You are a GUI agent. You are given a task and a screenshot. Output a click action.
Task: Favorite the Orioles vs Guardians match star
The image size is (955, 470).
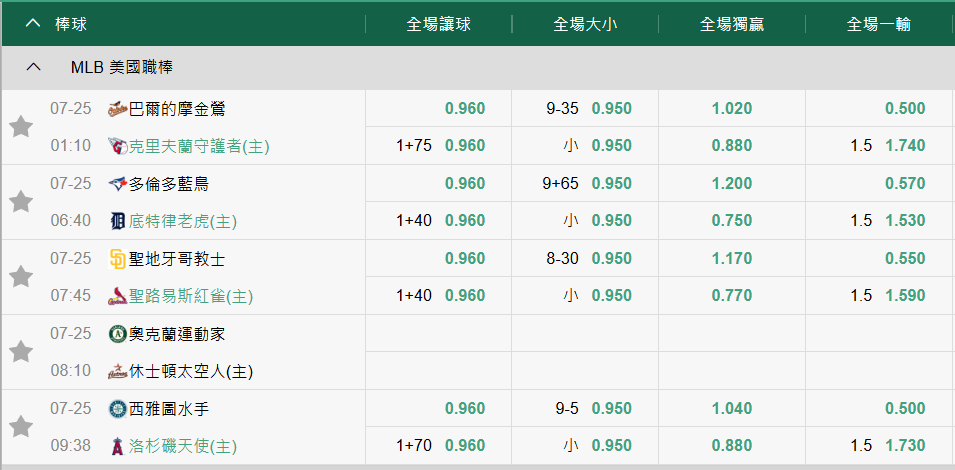point(21,127)
